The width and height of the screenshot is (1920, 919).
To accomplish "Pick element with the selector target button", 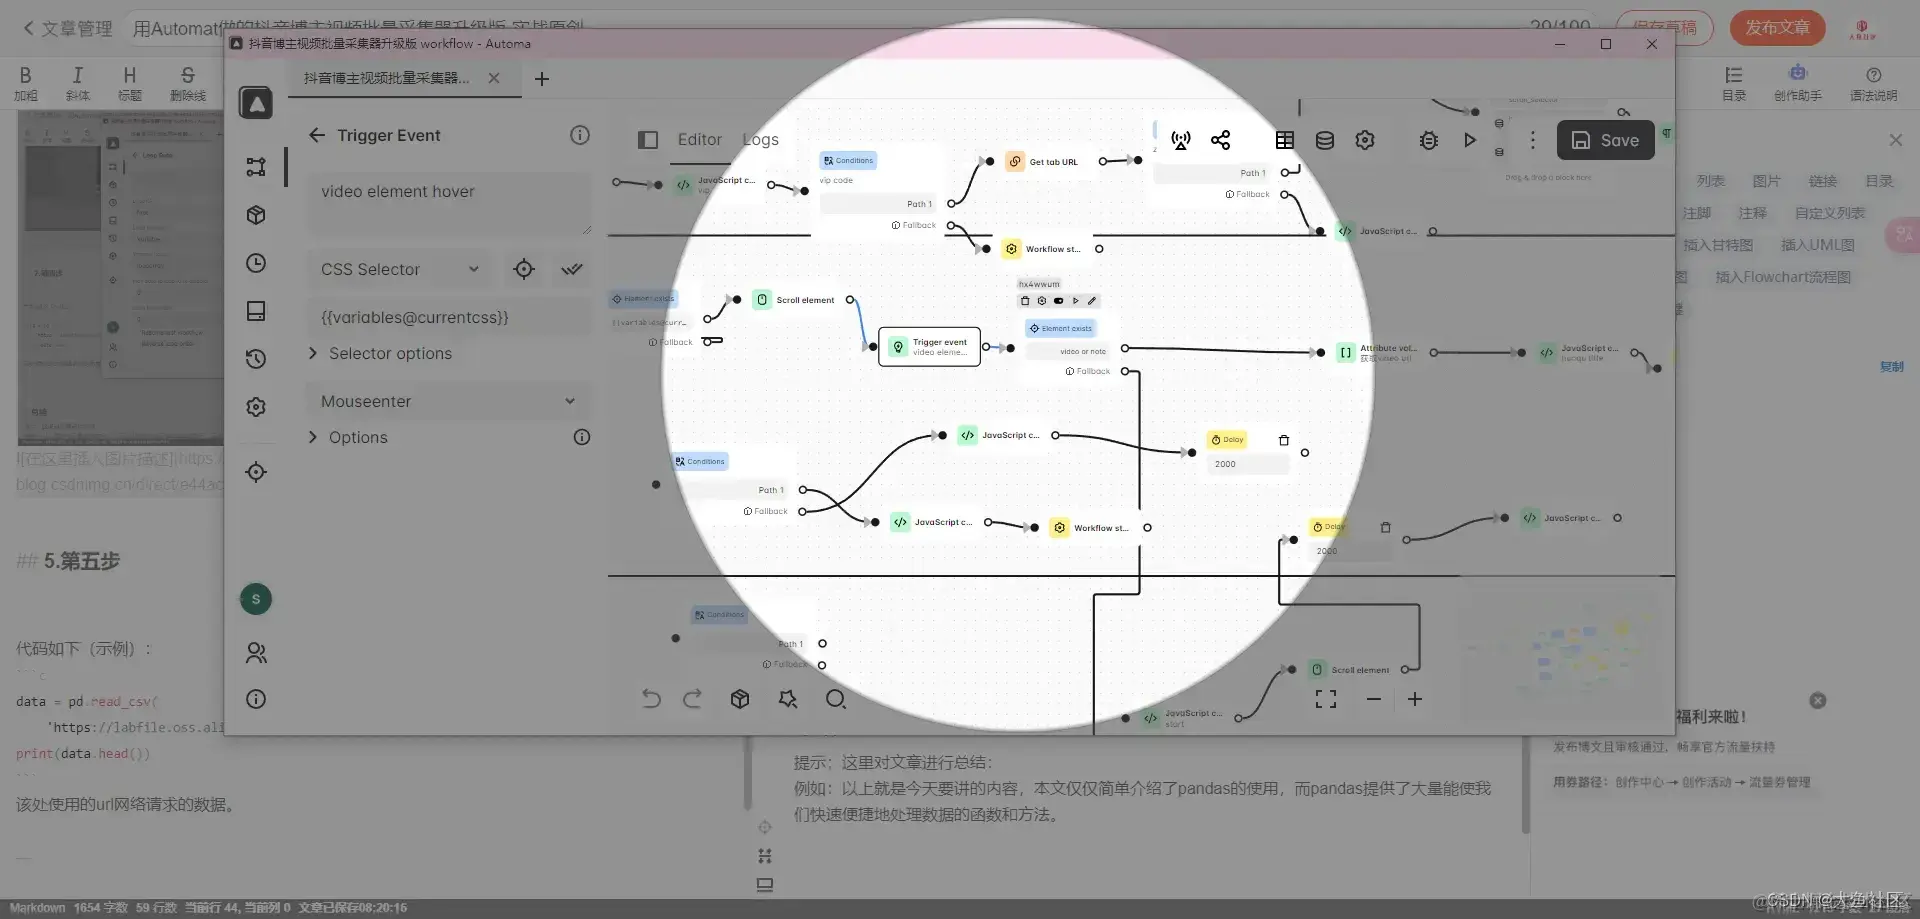I will coord(524,269).
